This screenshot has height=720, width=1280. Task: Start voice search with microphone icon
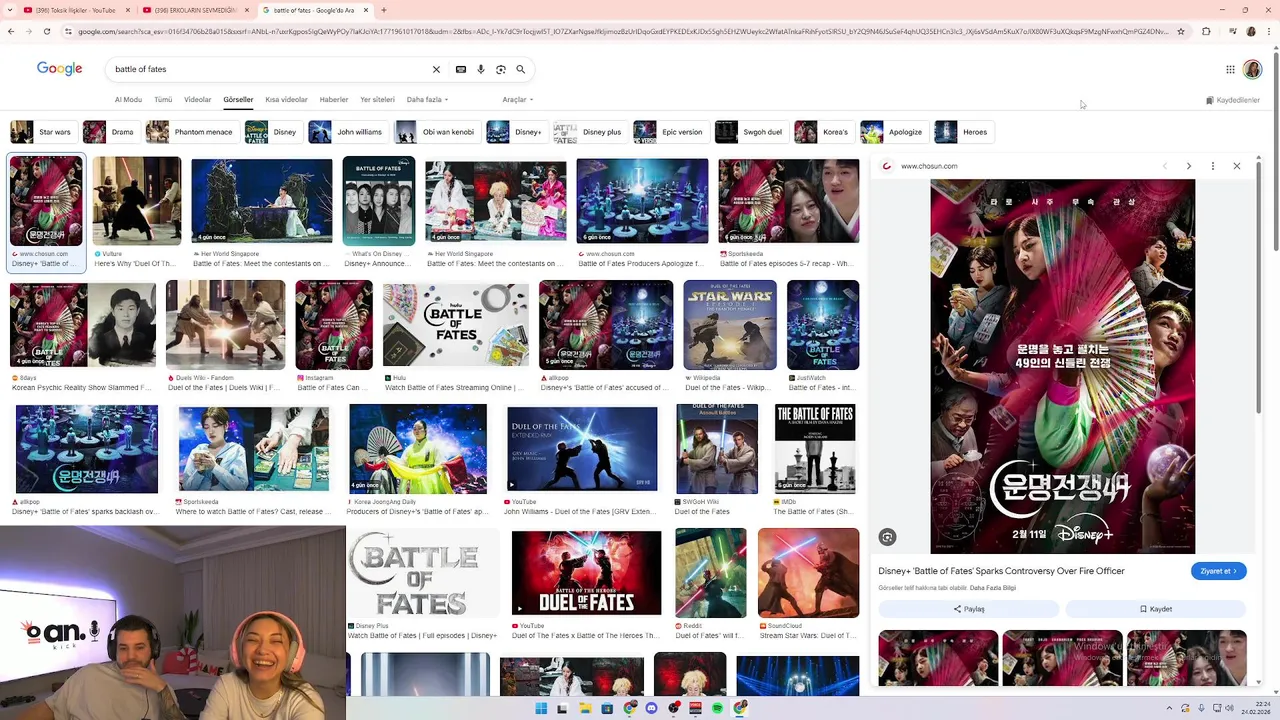481,69
